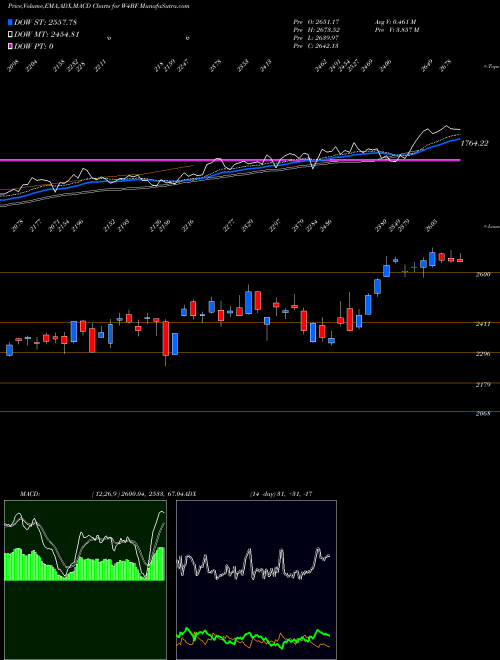Click the magenta DOW PT legend swatch
The image size is (500, 660).
click(x=10, y=46)
